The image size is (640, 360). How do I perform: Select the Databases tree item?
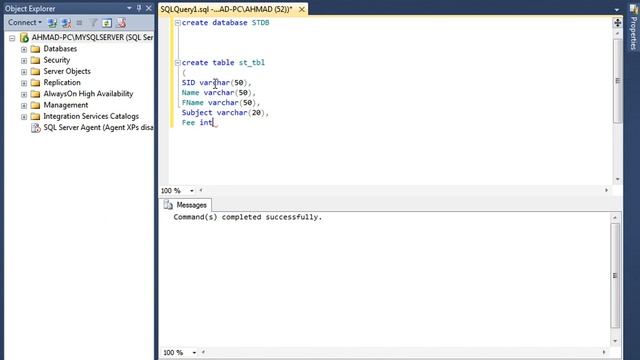pyautogui.click(x=60, y=49)
